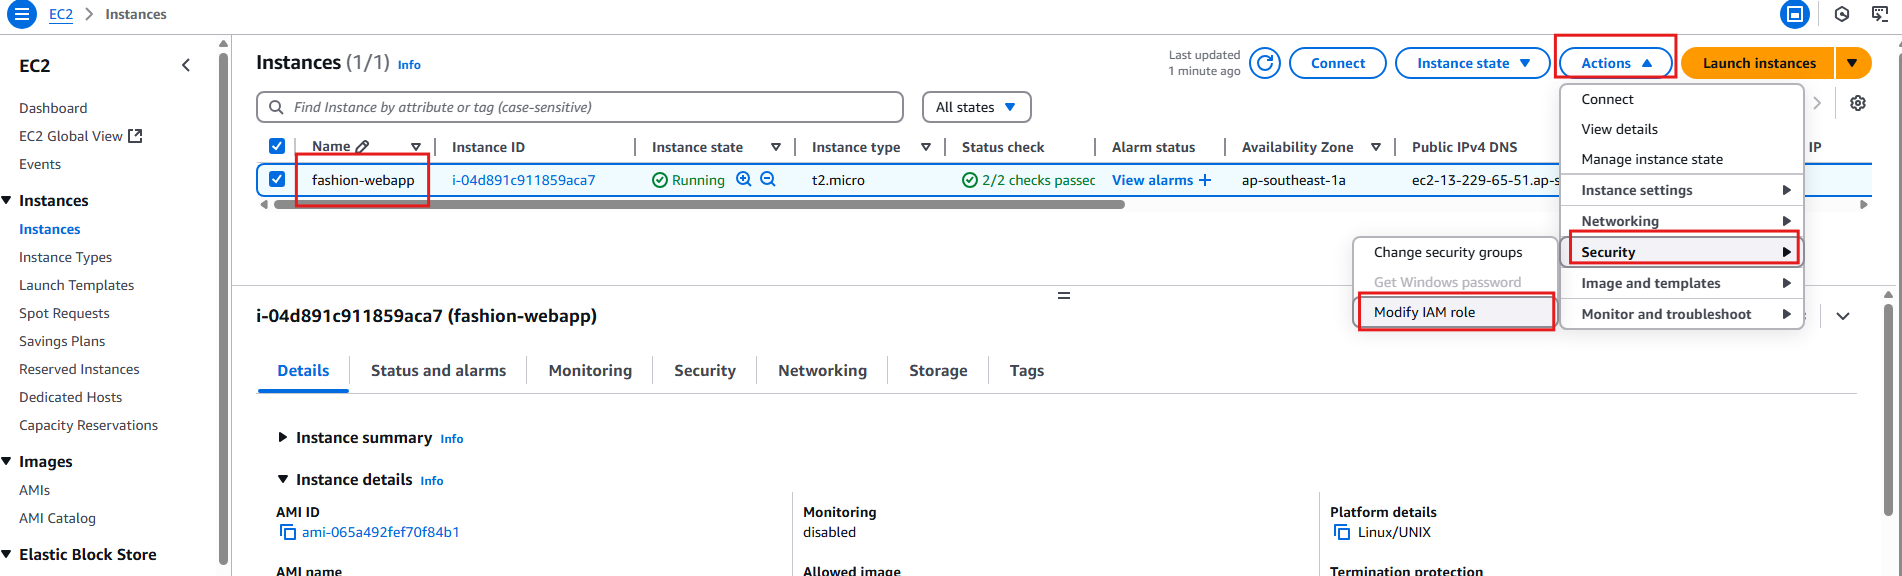Go to the next page of instances

[x=1817, y=103]
